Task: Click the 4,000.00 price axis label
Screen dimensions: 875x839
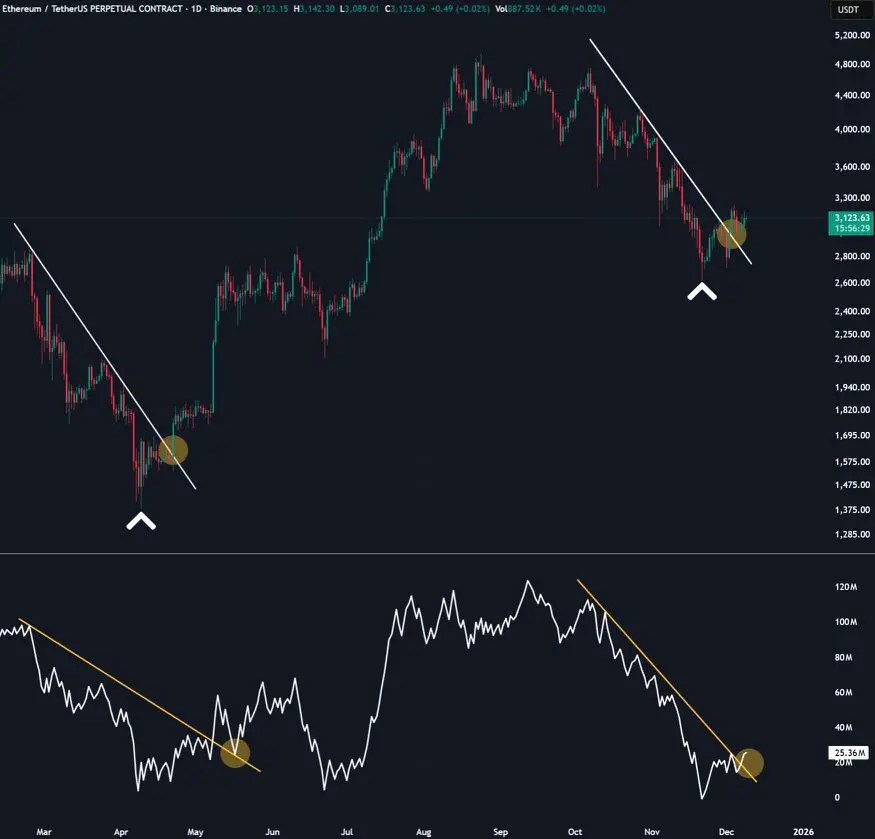Action: pos(852,129)
